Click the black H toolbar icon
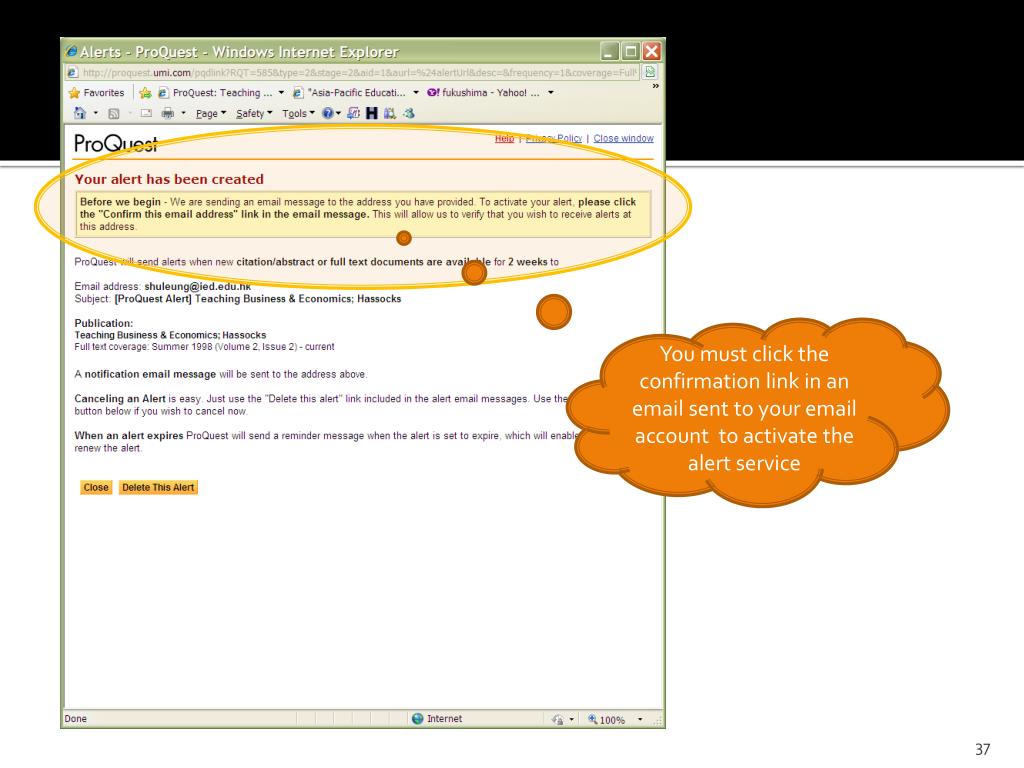Image resolution: width=1024 pixels, height=768 pixels. coord(372,113)
